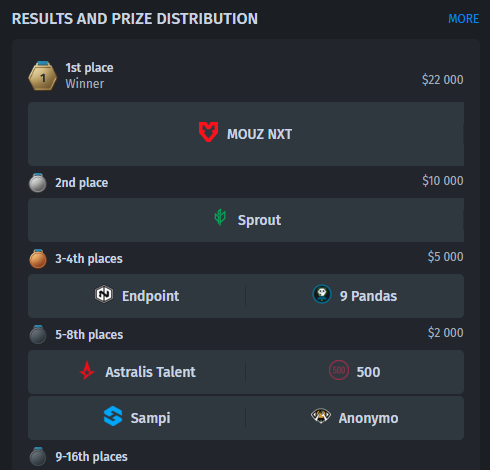Image resolution: width=490 pixels, height=470 pixels.
Task: Click the Astralis Talent red star logo
Action: [x=87, y=370]
